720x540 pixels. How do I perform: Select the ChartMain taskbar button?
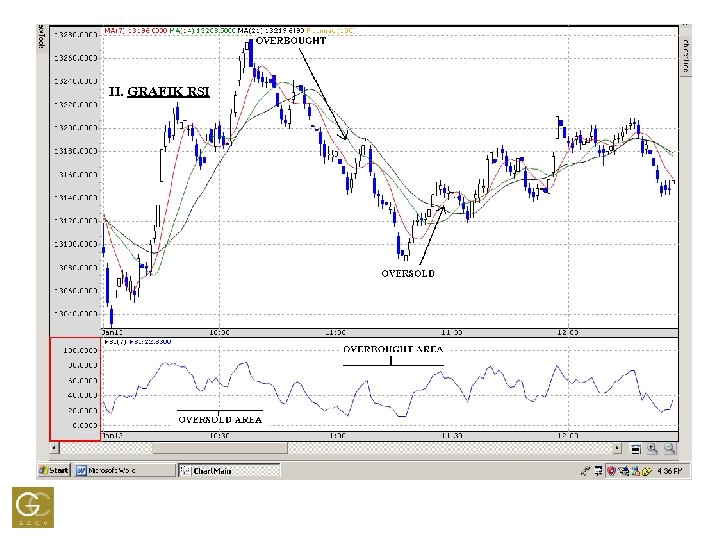click(229, 470)
